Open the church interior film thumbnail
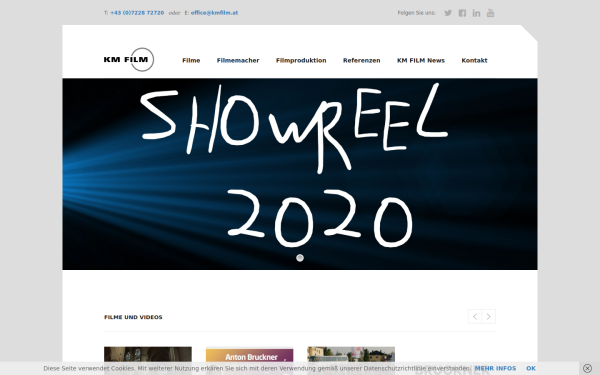600x375 pixels. [148, 354]
